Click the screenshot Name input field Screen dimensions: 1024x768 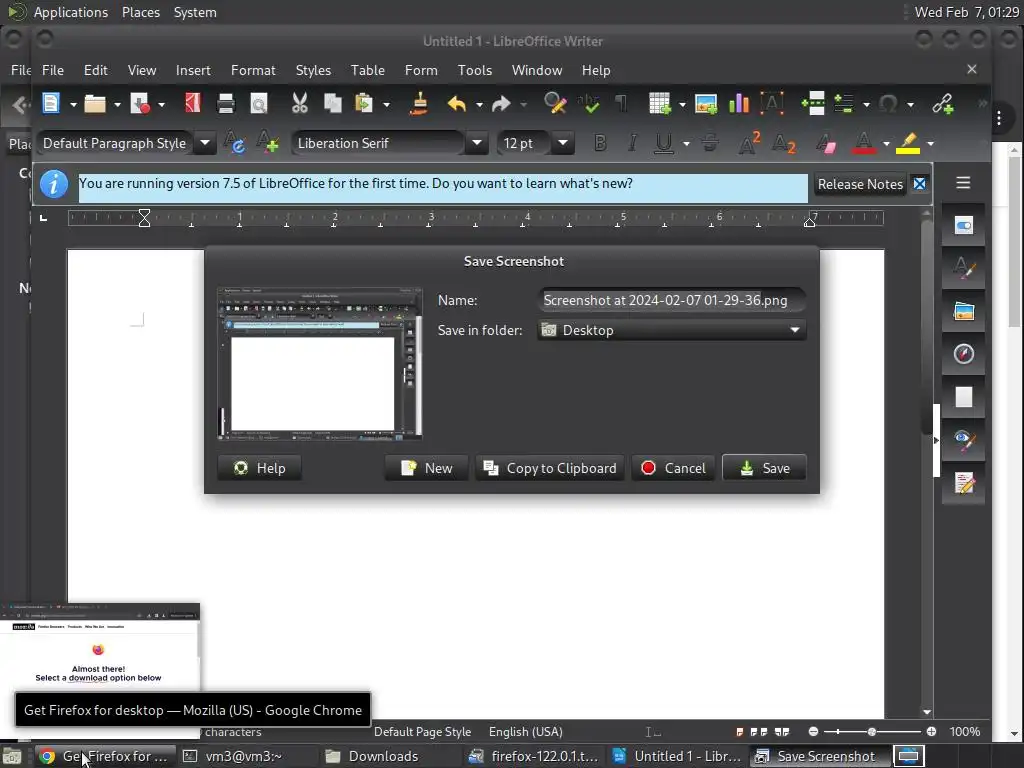pos(672,300)
